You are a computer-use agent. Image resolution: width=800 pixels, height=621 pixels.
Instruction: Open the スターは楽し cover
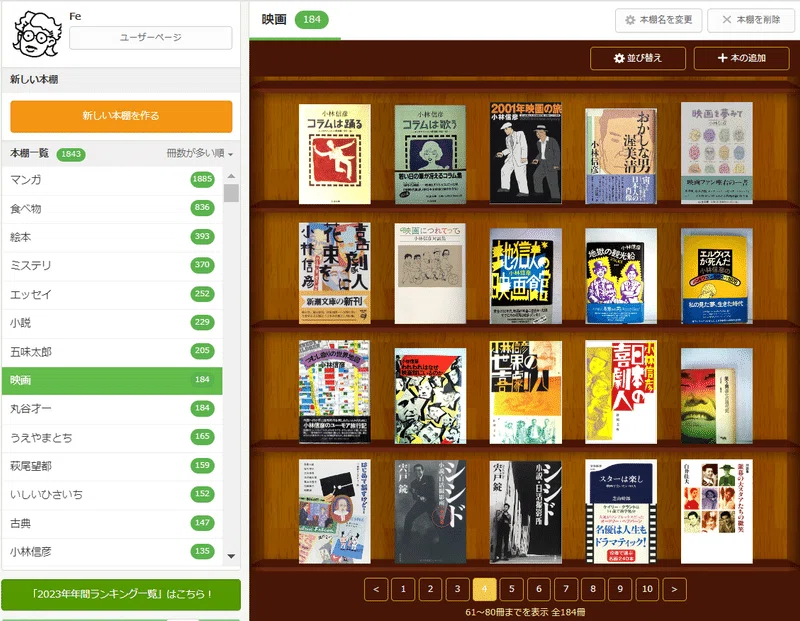pos(621,511)
